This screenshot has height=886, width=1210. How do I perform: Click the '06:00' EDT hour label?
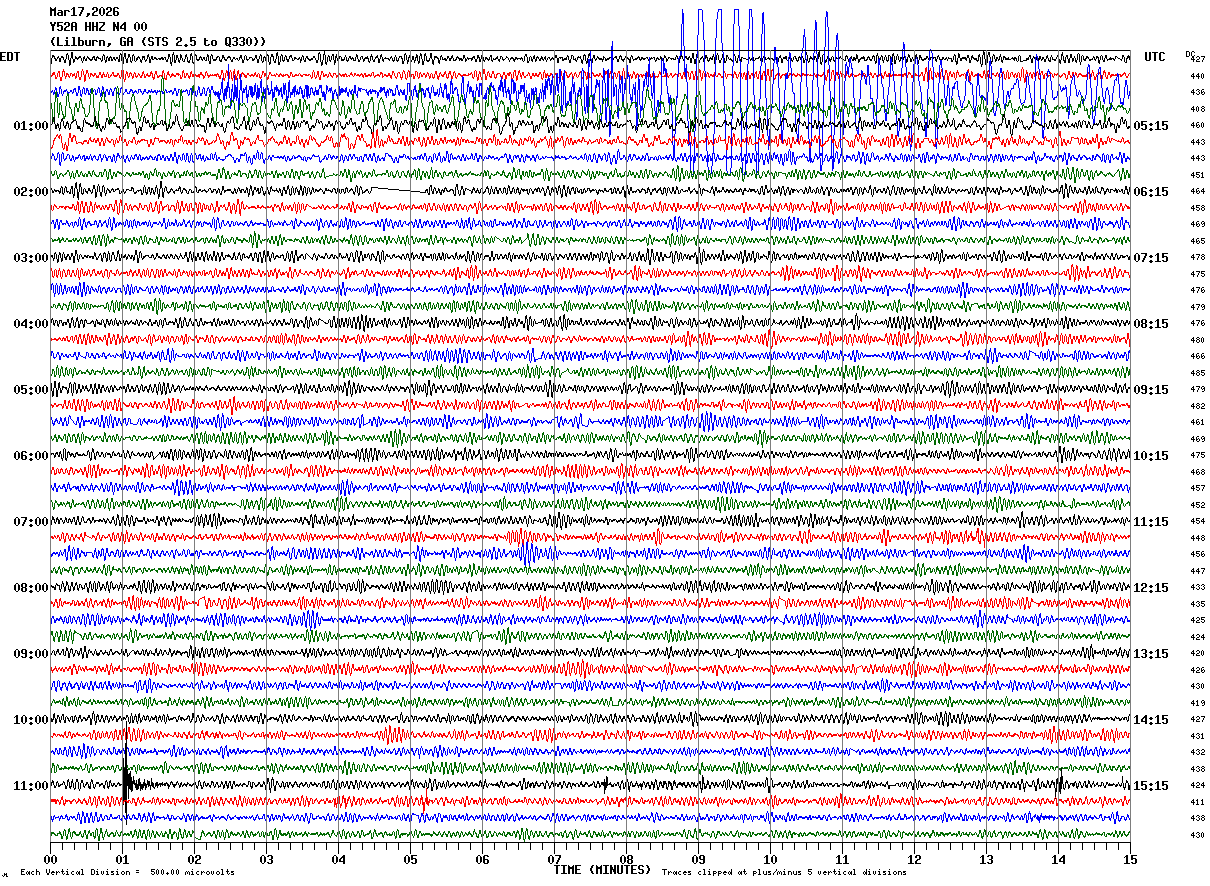click(x=30, y=456)
